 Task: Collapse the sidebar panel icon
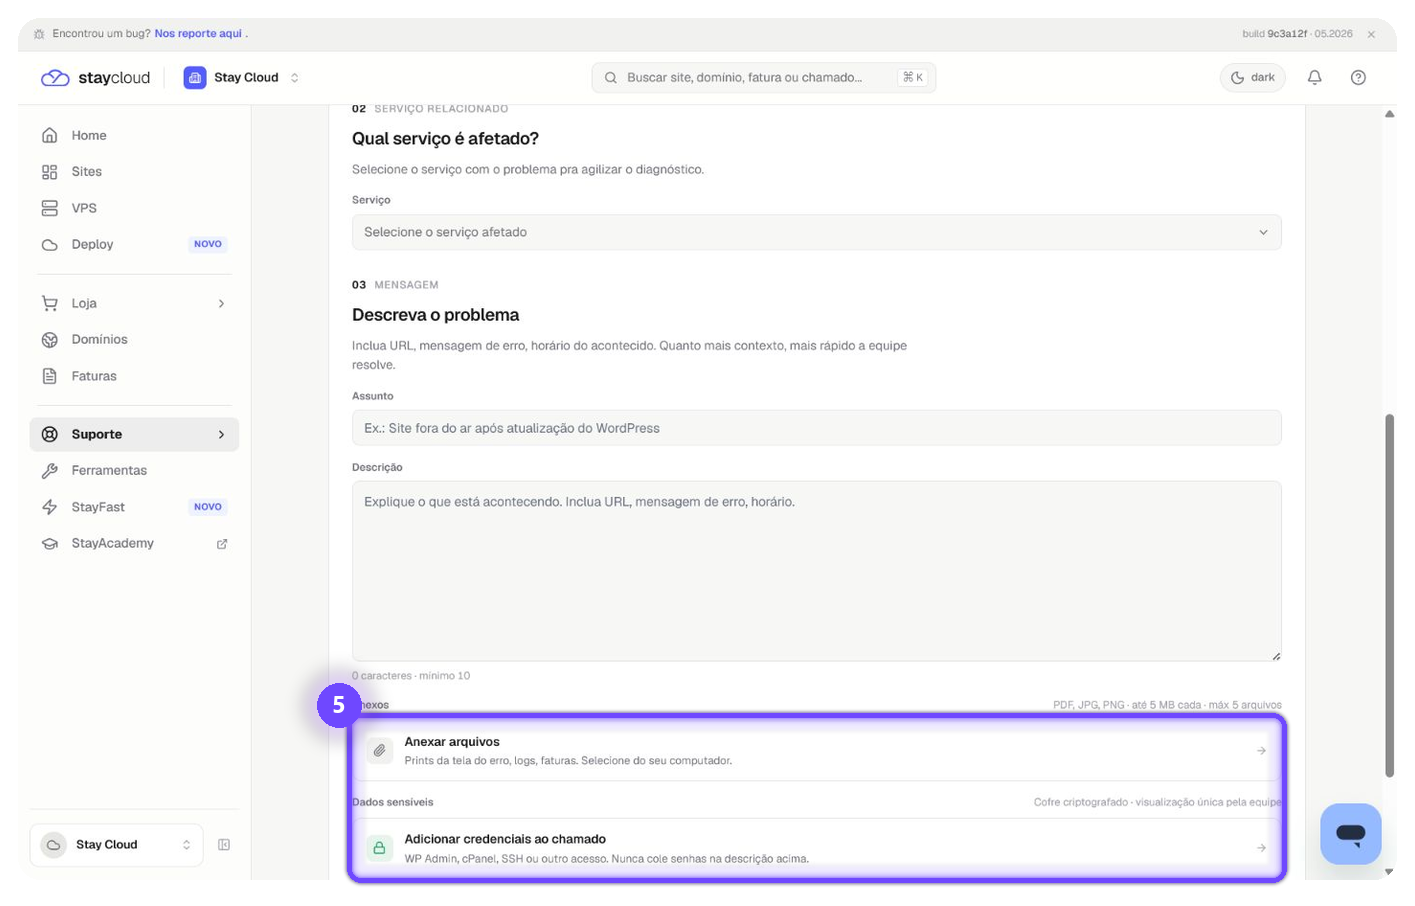(224, 845)
